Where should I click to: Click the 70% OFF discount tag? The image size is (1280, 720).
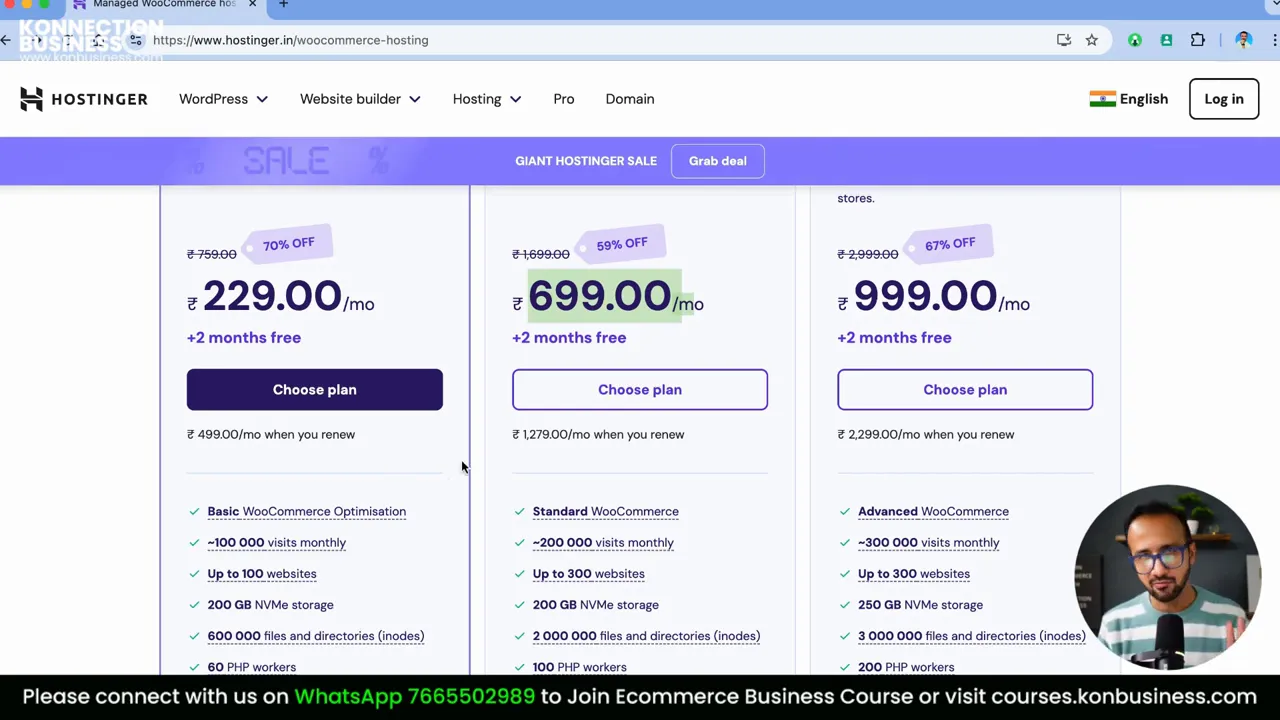[x=287, y=244]
